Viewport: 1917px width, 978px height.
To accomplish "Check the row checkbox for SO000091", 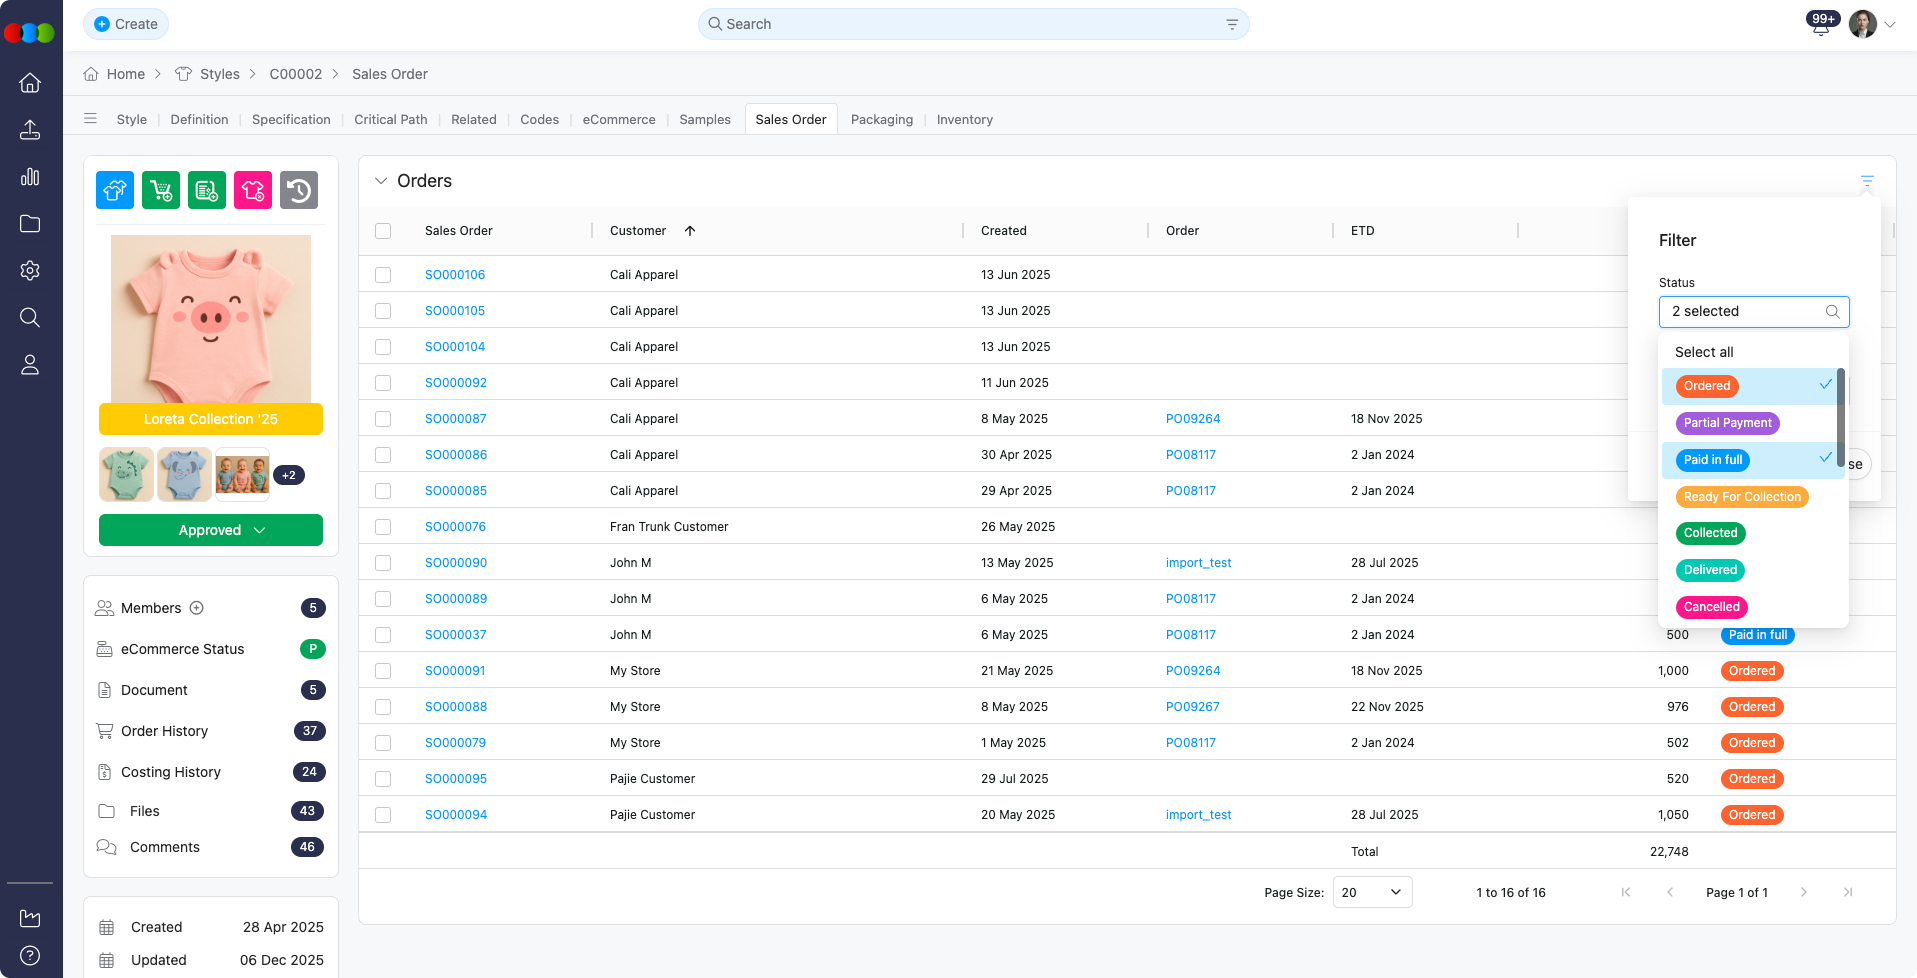I will click(x=383, y=671).
